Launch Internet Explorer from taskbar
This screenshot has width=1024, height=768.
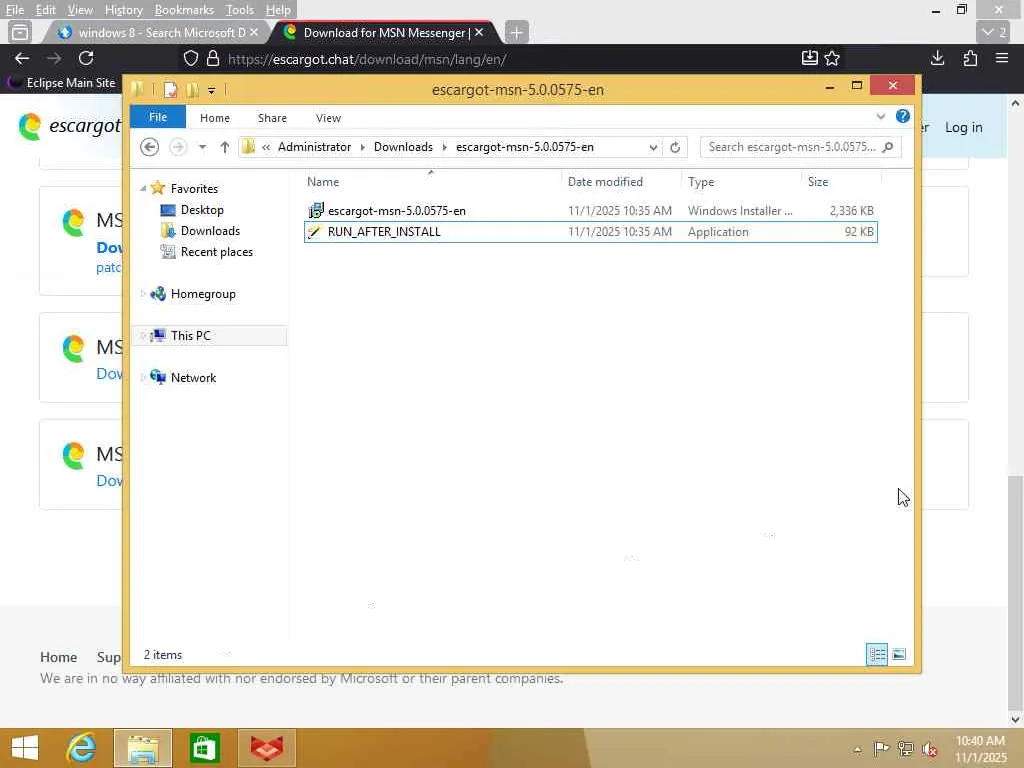(81, 748)
